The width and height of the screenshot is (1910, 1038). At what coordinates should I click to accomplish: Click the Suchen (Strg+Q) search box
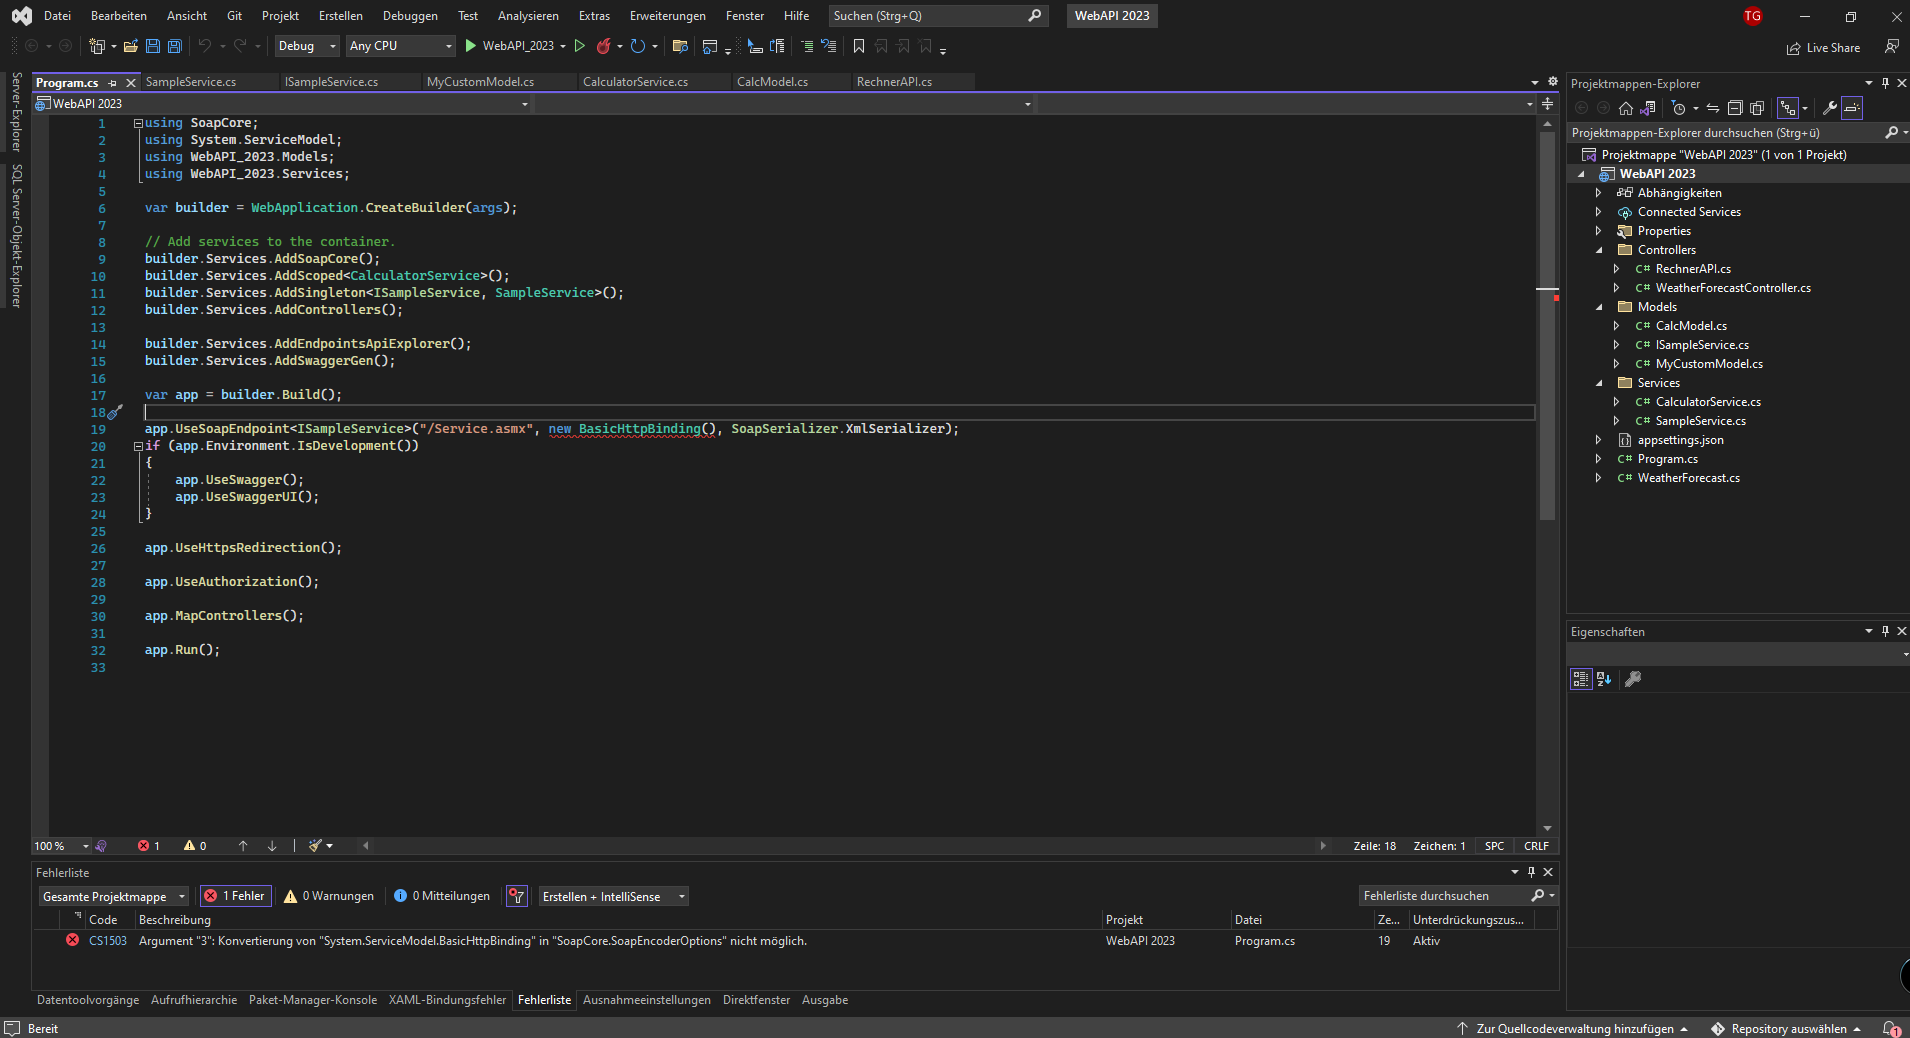coord(937,16)
